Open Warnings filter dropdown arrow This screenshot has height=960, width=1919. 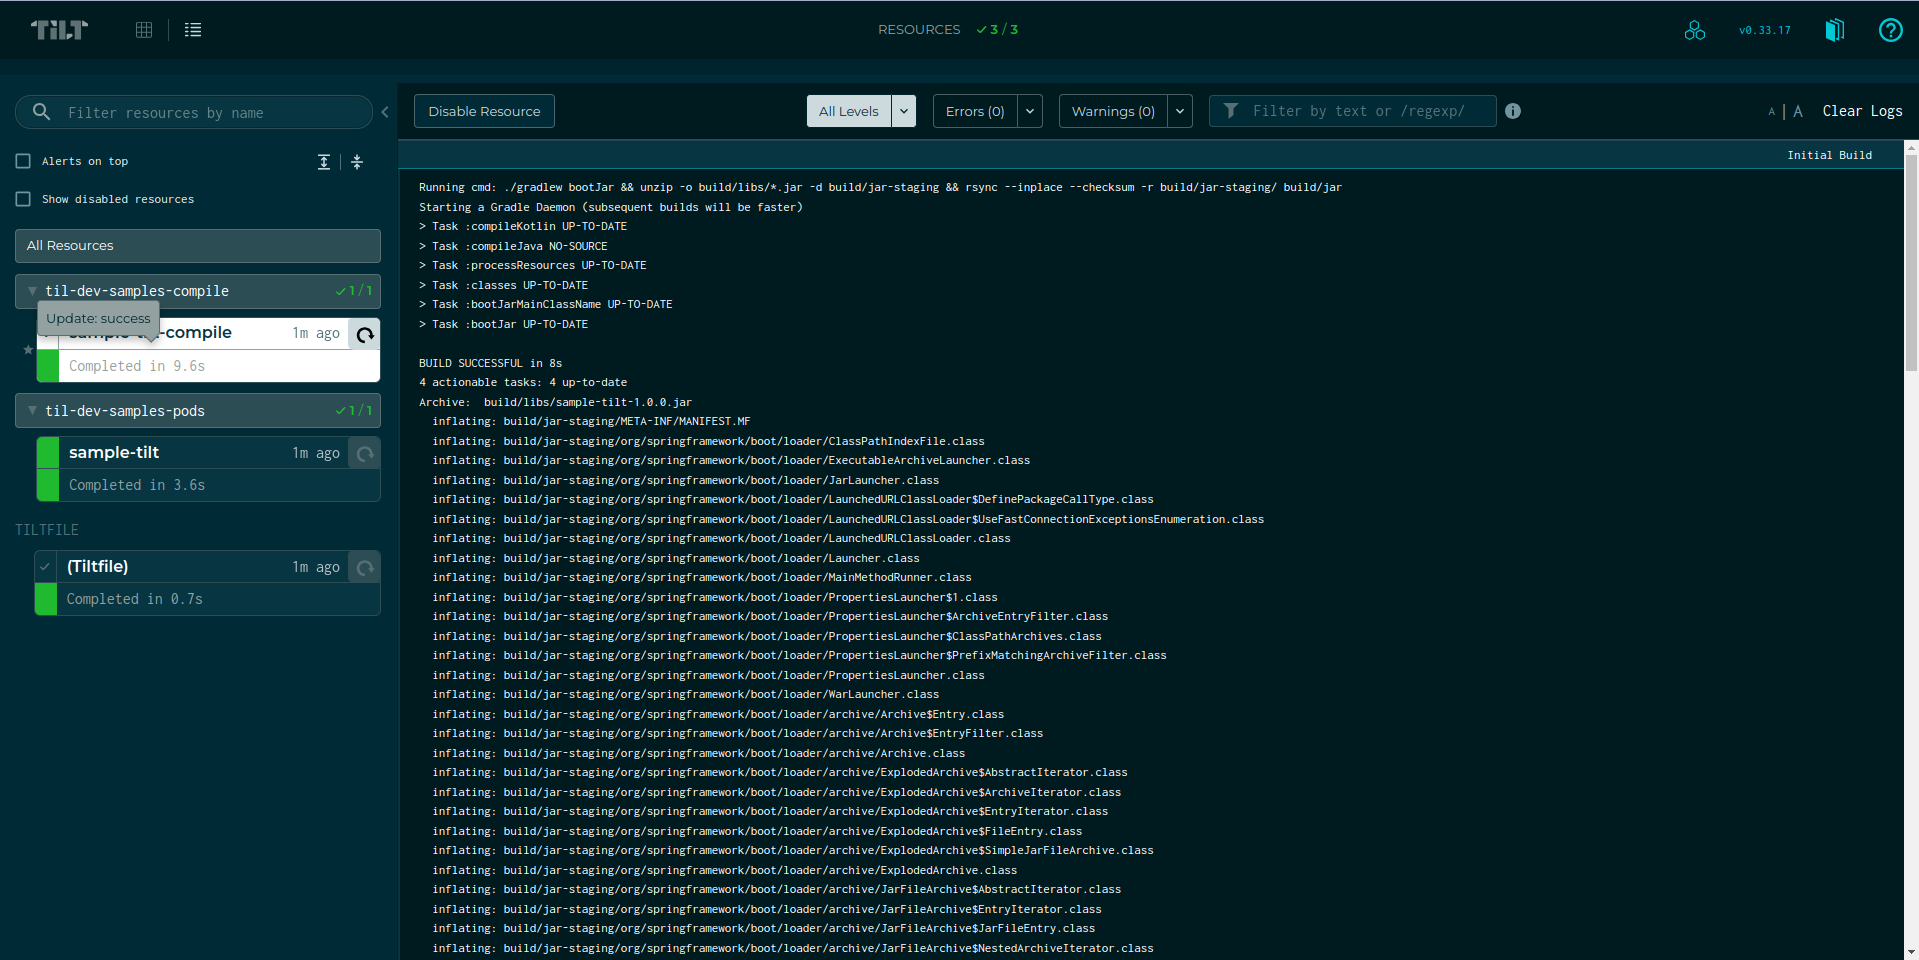(x=1180, y=111)
